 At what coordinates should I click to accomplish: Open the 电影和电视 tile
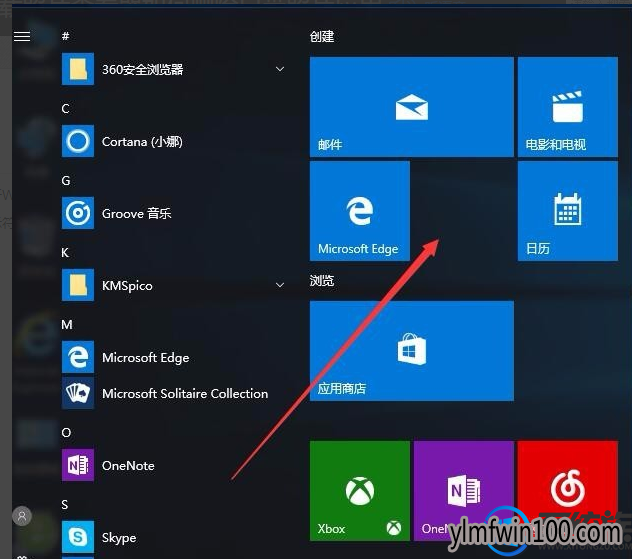pyautogui.click(x=568, y=107)
